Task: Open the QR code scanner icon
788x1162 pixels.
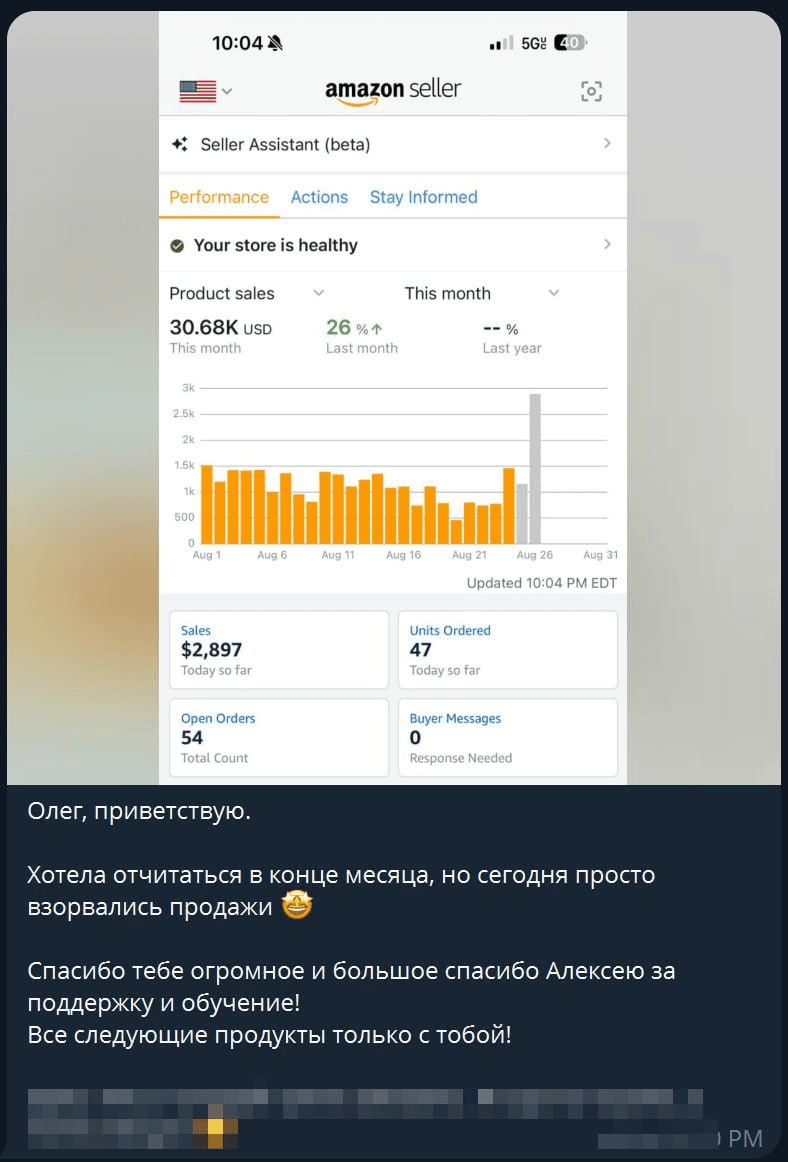Action: click(x=591, y=90)
